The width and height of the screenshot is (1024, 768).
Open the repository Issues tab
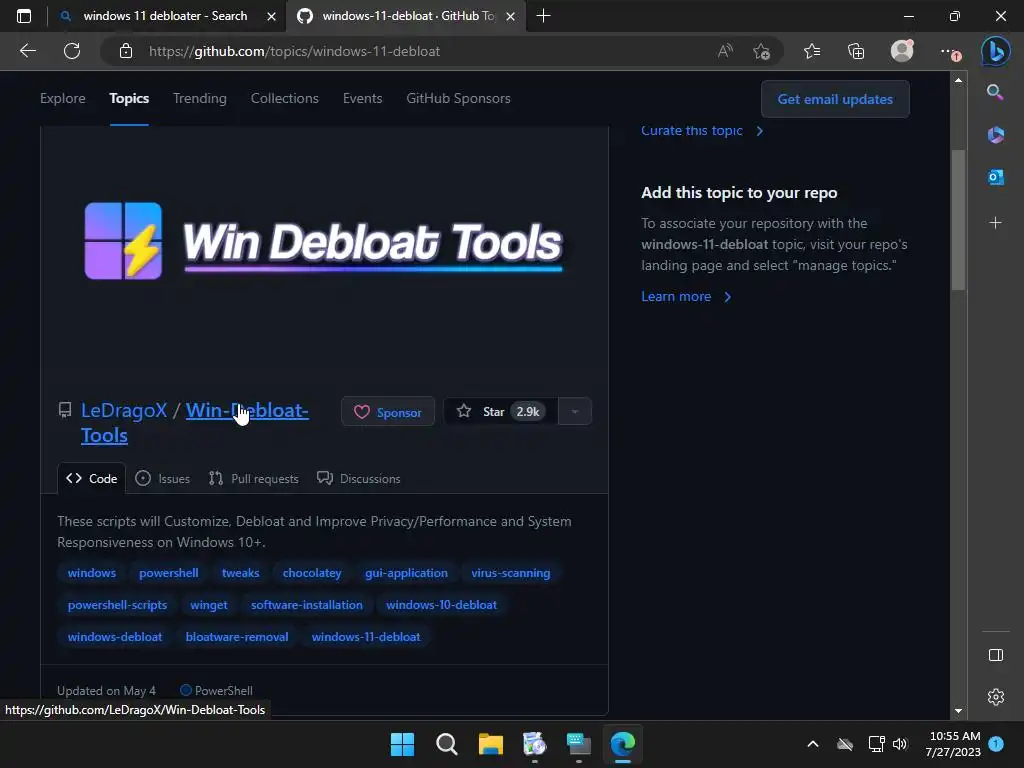coord(163,479)
